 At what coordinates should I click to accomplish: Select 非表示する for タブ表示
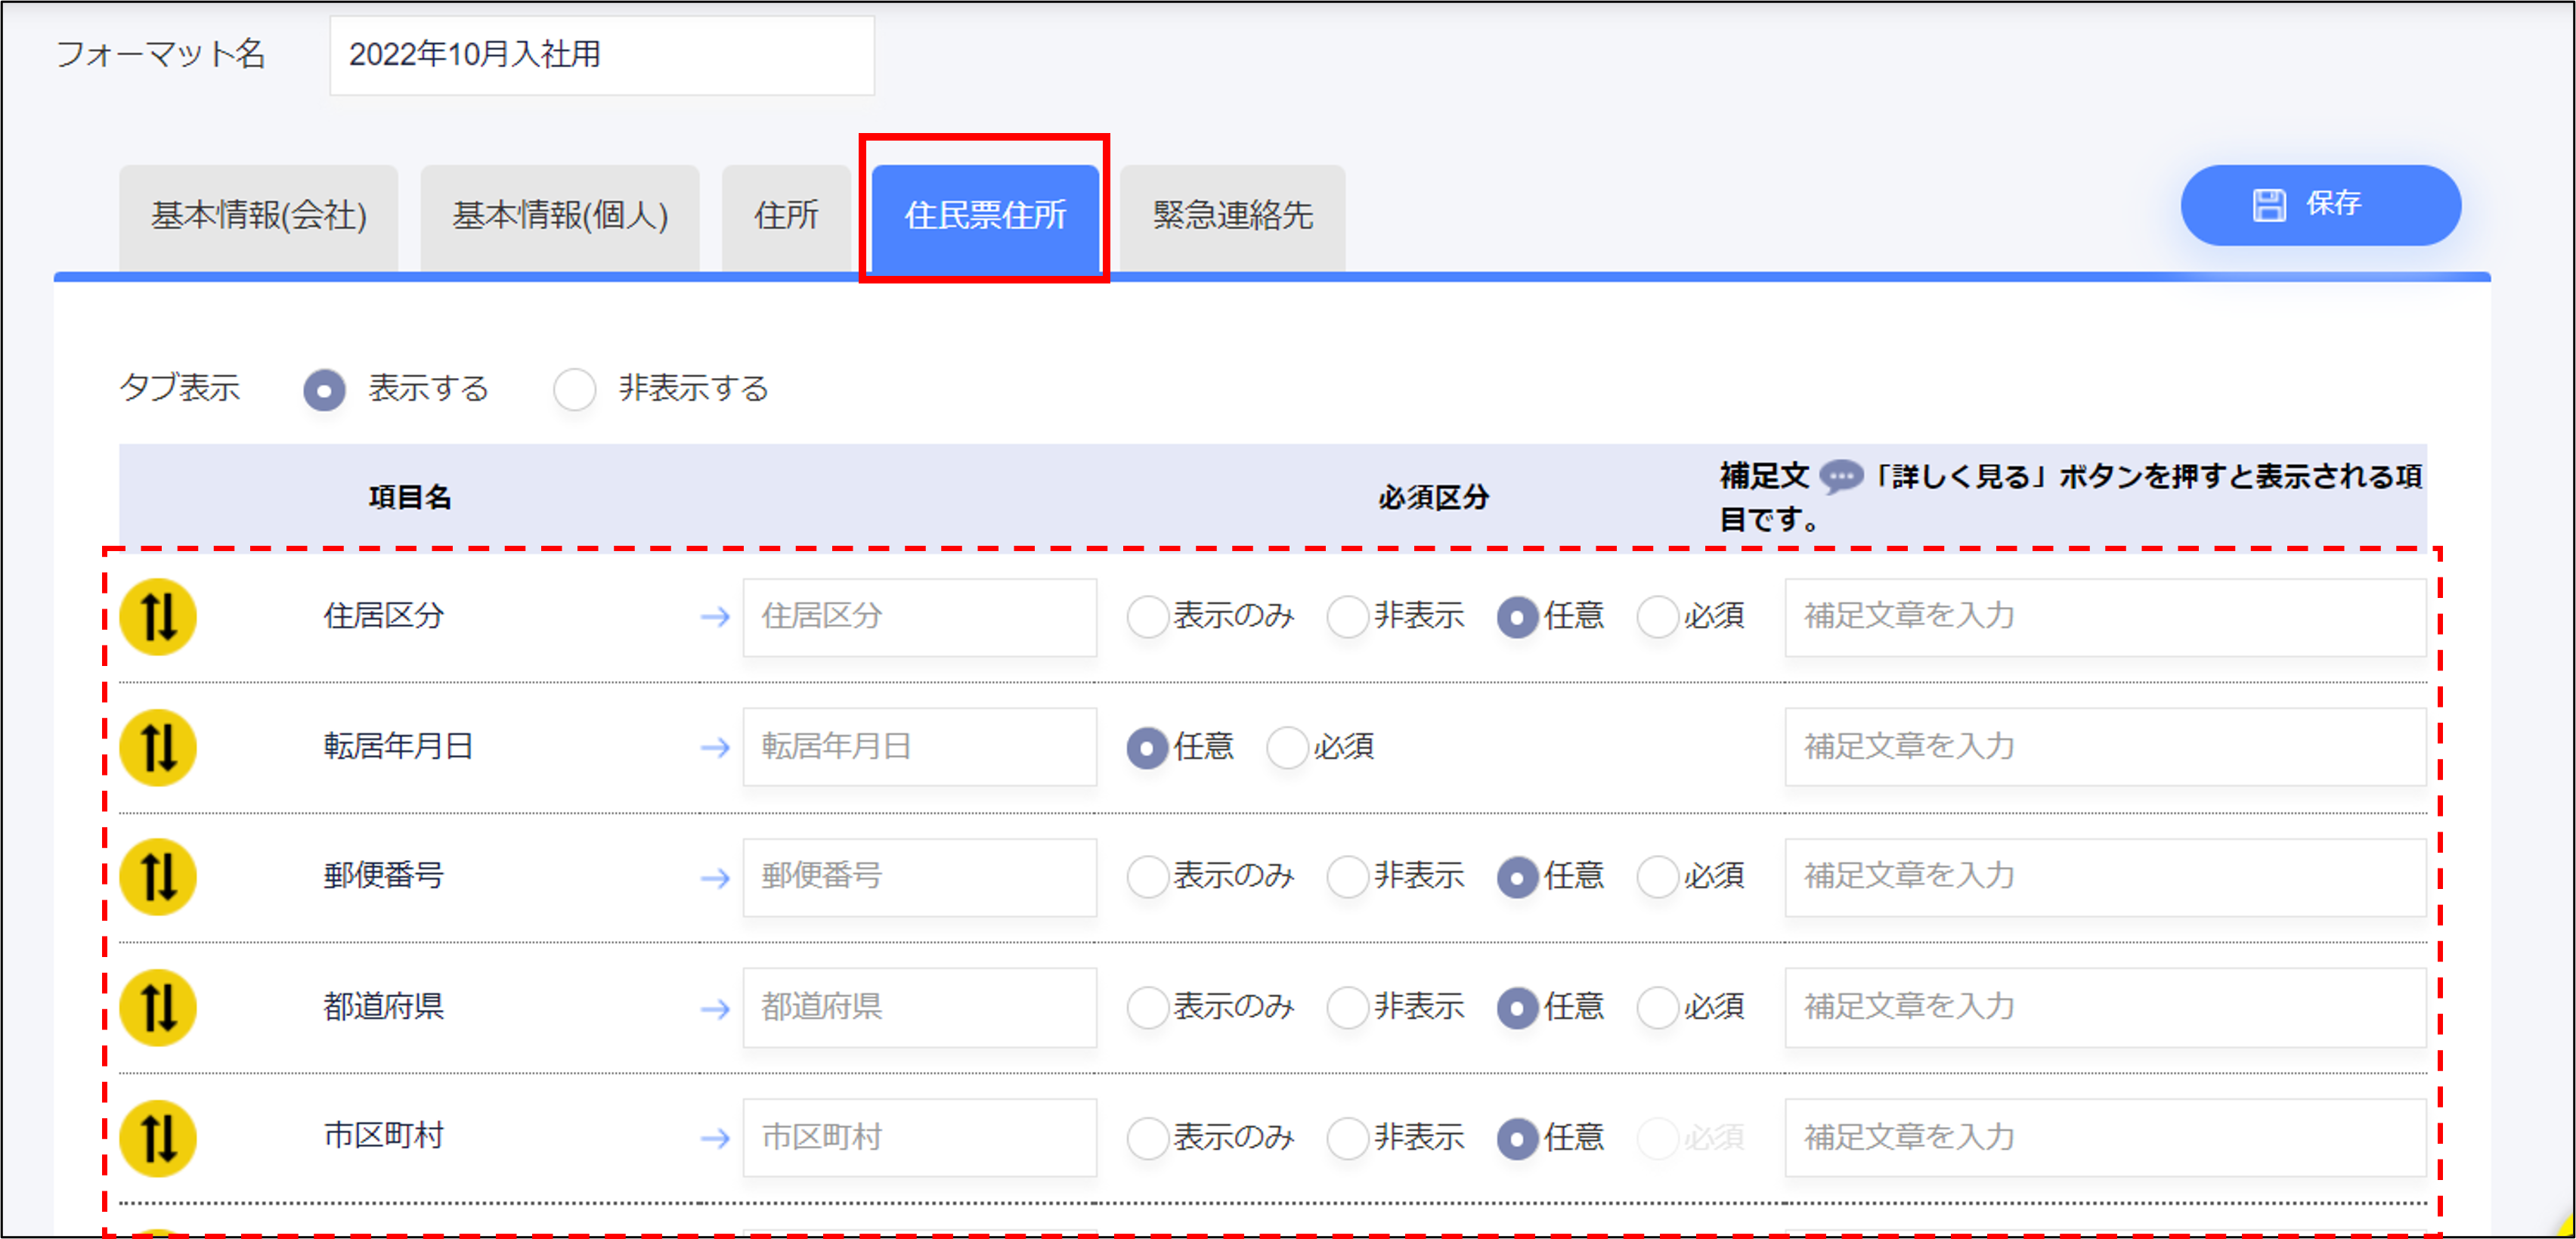pyautogui.click(x=575, y=389)
